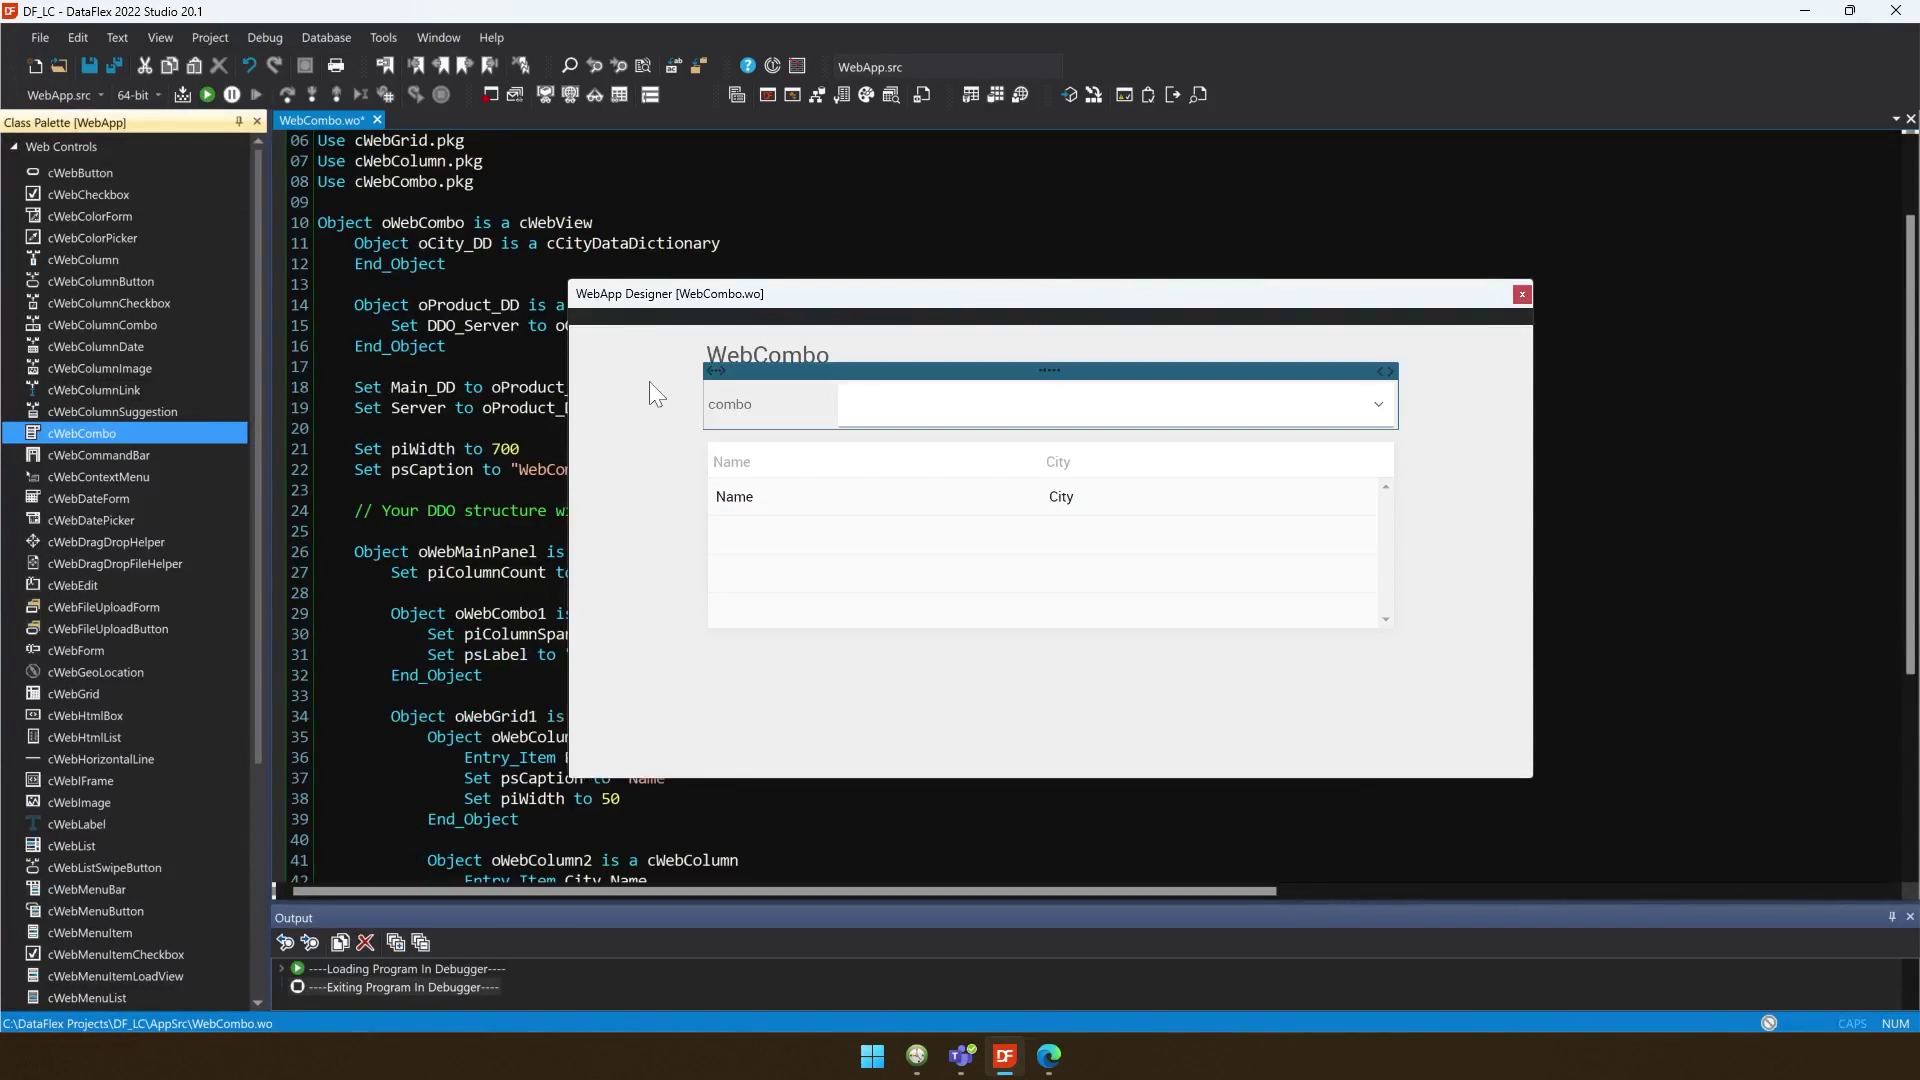Open Microsoft Teams from the taskbar

pyautogui.click(x=962, y=1056)
